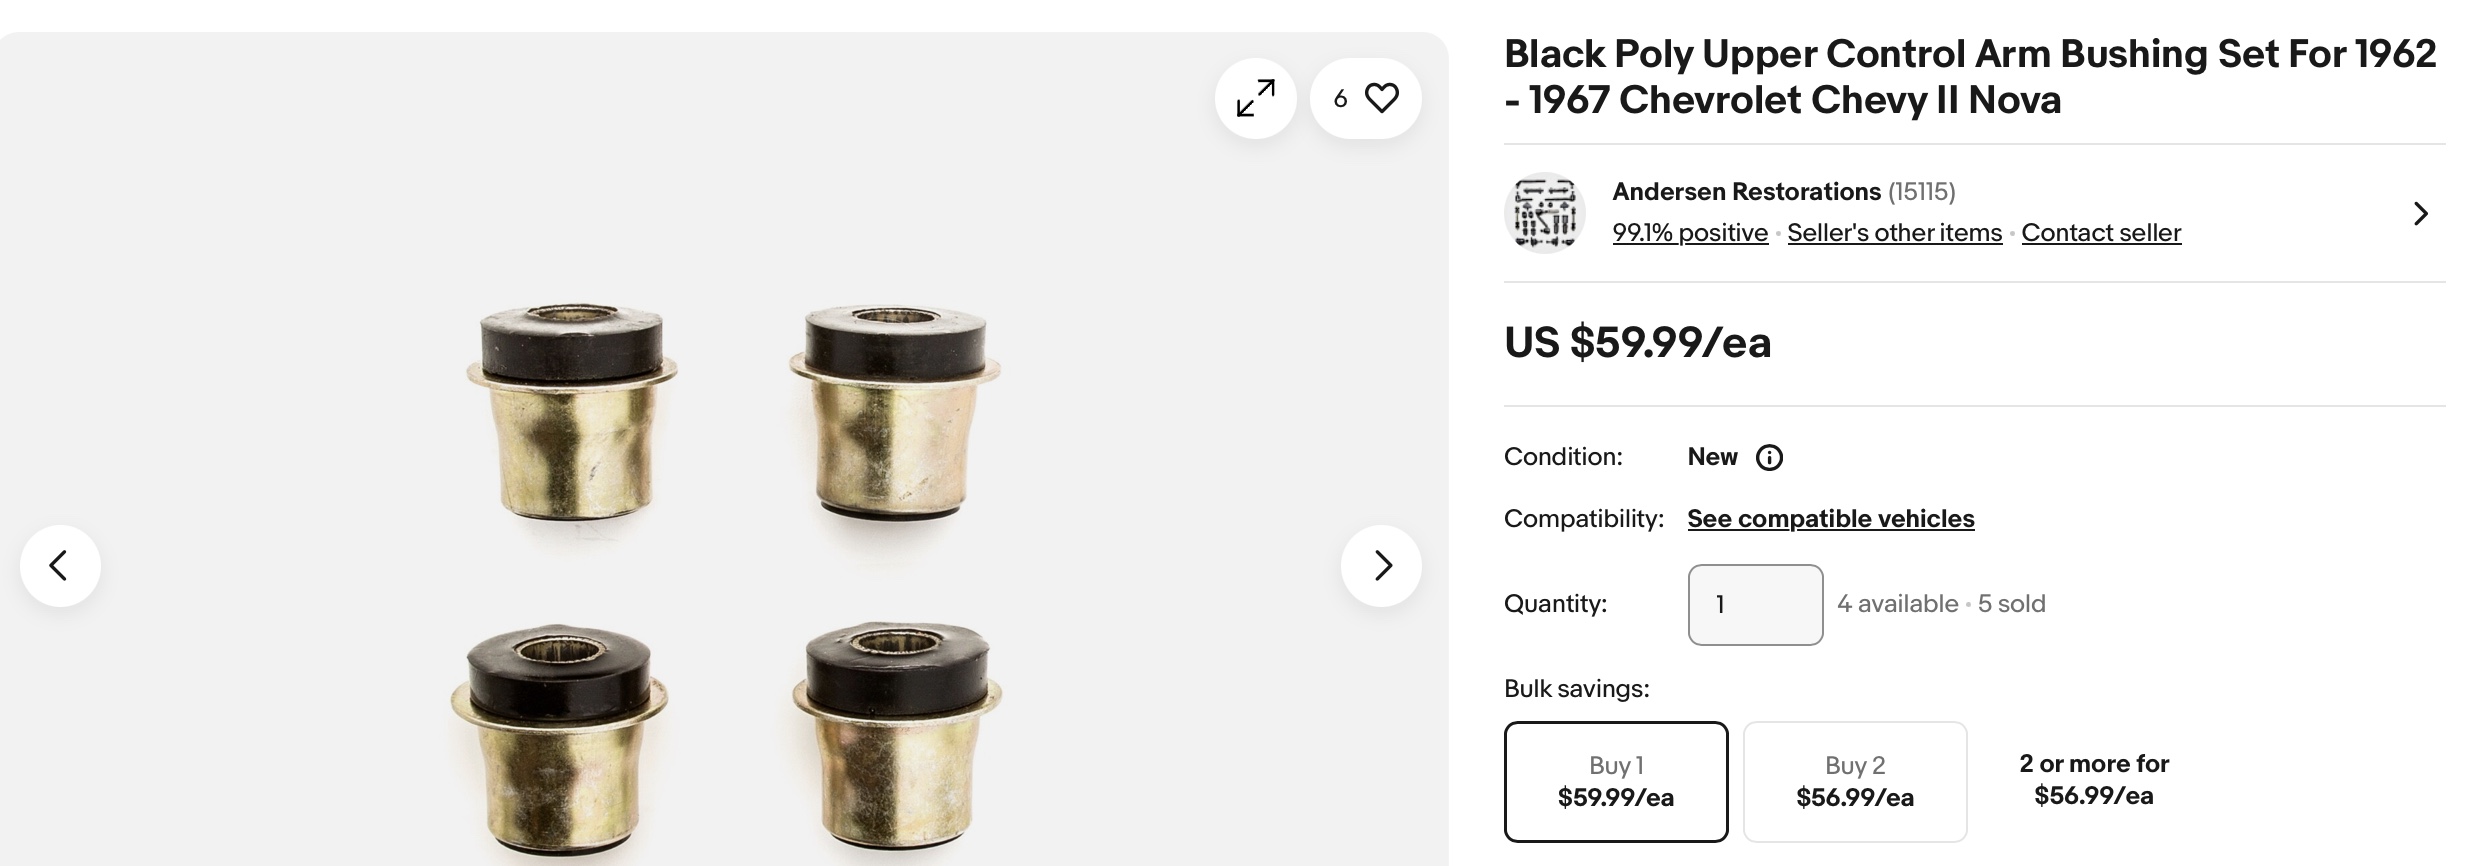The height and width of the screenshot is (866, 2478).
Task: Click the watch count number 6
Action: pos(1340,98)
